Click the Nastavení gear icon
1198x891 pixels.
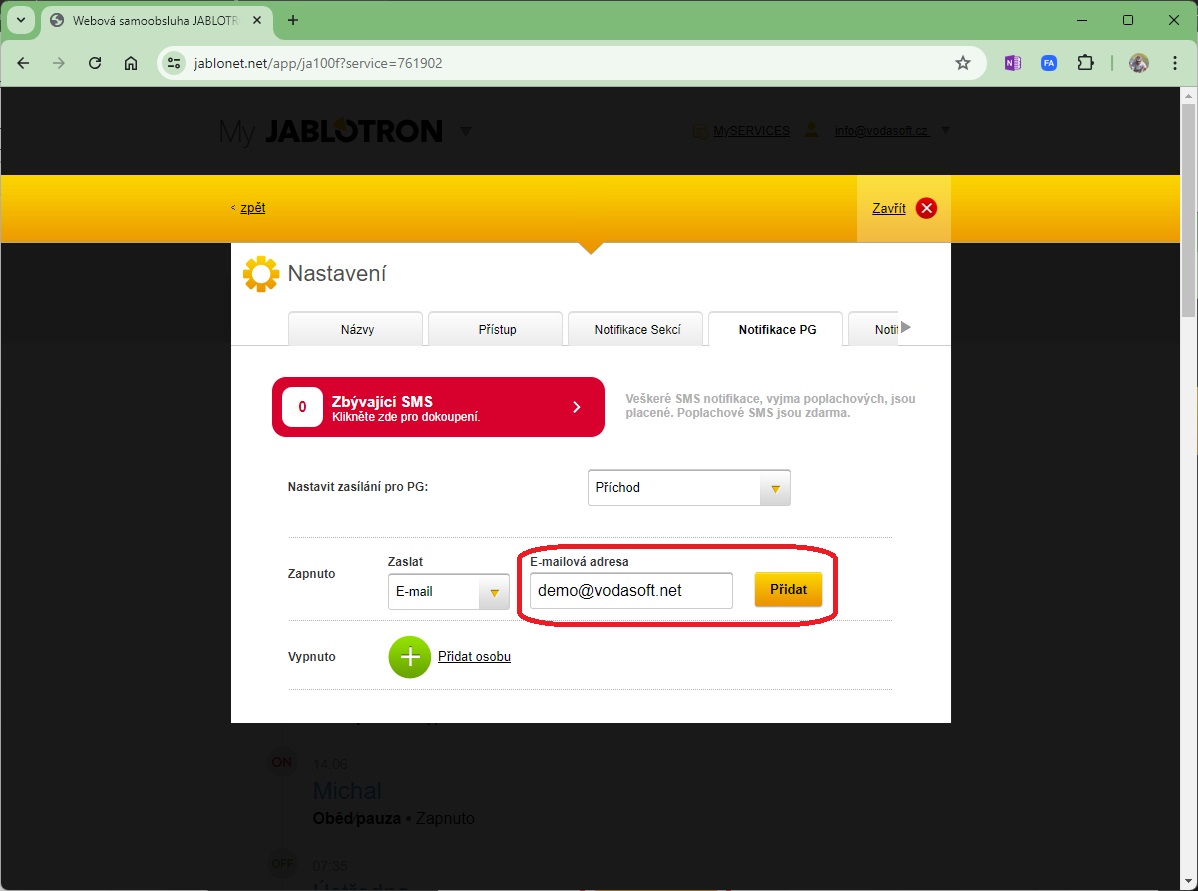pos(261,274)
